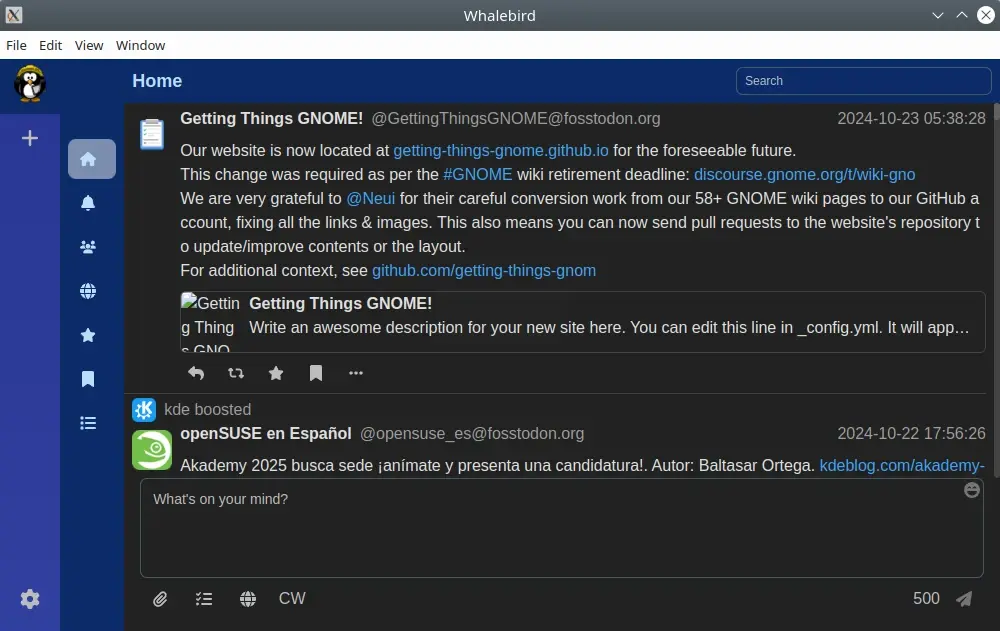Reply to the Getting Things GNOME! post
Image resolution: width=1000 pixels, height=631 pixels.
[x=196, y=373]
